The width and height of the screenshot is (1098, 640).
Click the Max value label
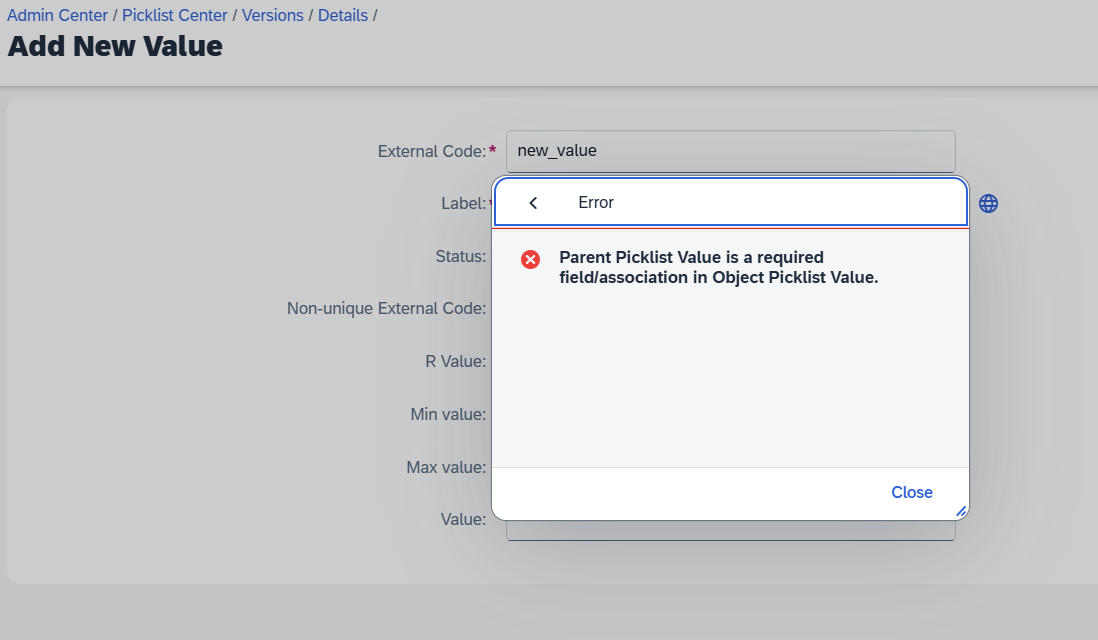(446, 467)
